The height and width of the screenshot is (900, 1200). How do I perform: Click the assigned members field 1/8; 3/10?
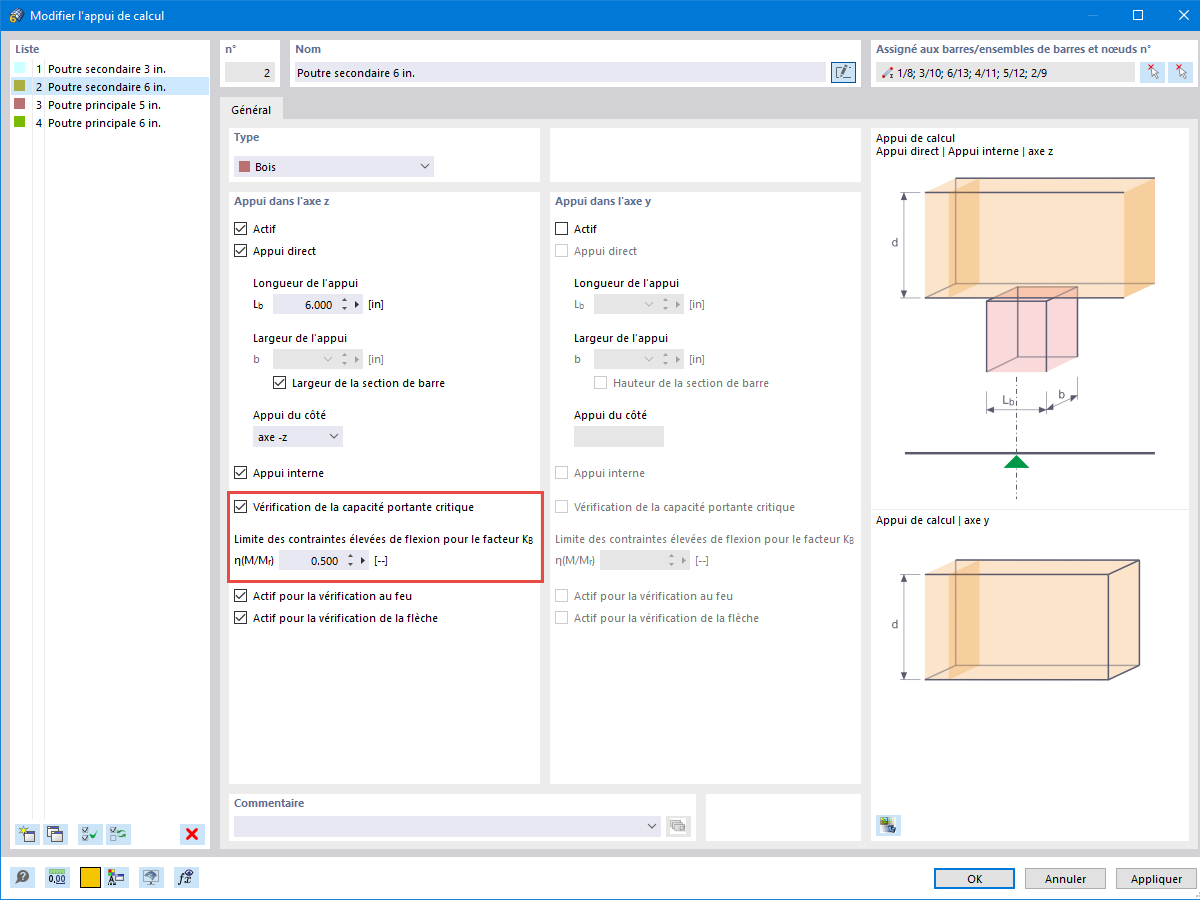(1005, 72)
